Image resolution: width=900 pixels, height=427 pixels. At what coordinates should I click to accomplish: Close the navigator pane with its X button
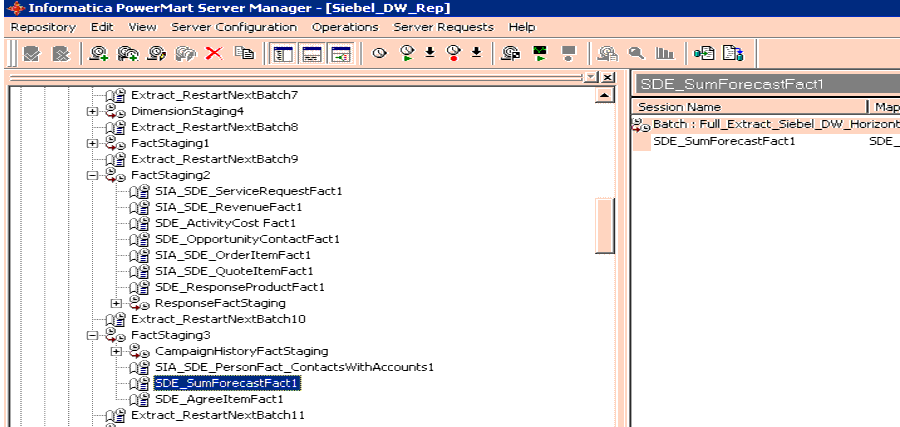tap(607, 77)
